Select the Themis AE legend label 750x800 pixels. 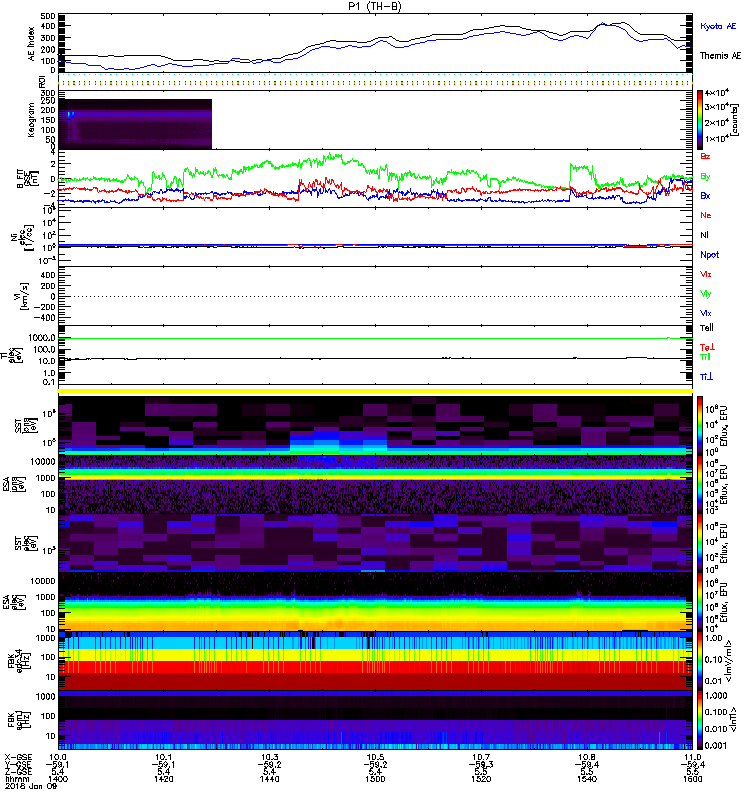(x=720, y=56)
